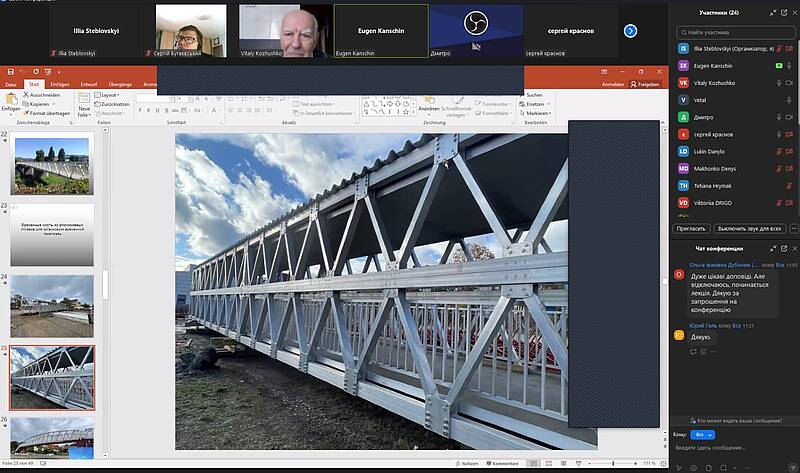This screenshot has width=800, height=473.
Task: Open the Markieren dropdown
Action: 535,113
